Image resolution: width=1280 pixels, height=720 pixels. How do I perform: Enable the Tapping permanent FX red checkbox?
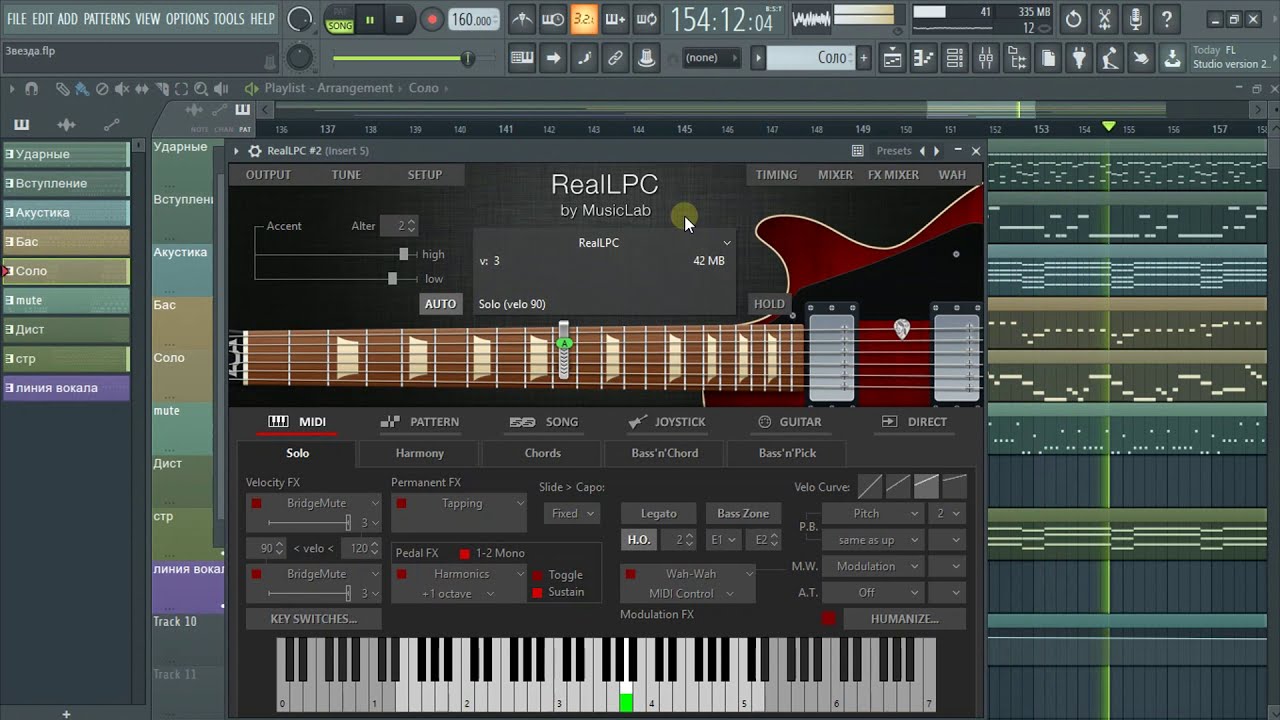click(402, 504)
